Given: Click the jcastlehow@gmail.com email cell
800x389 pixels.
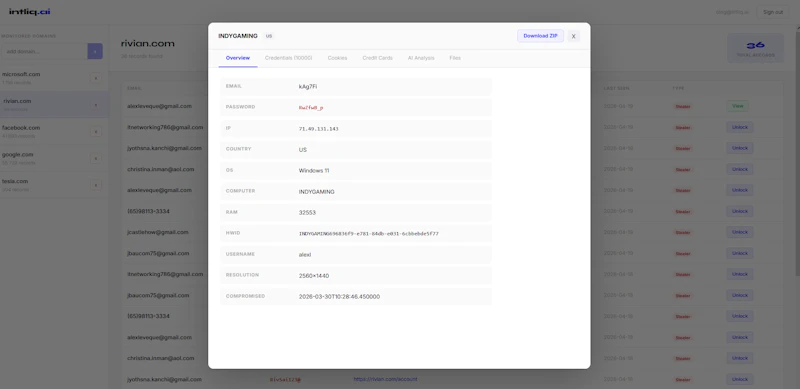Looking at the screenshot, I should pyautogui.click(x=158, y=232).
